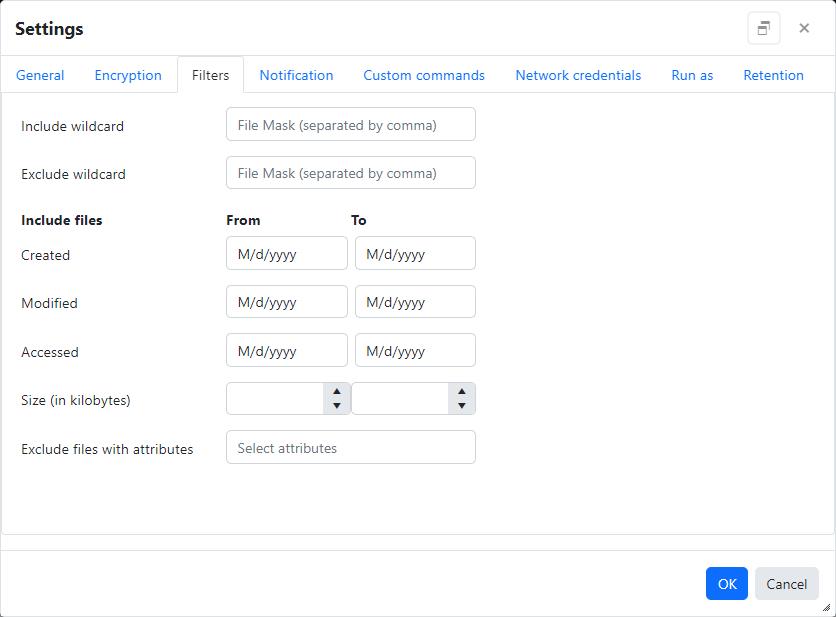Click the Created To date field

pyautogui.click(x=415, y=253)
